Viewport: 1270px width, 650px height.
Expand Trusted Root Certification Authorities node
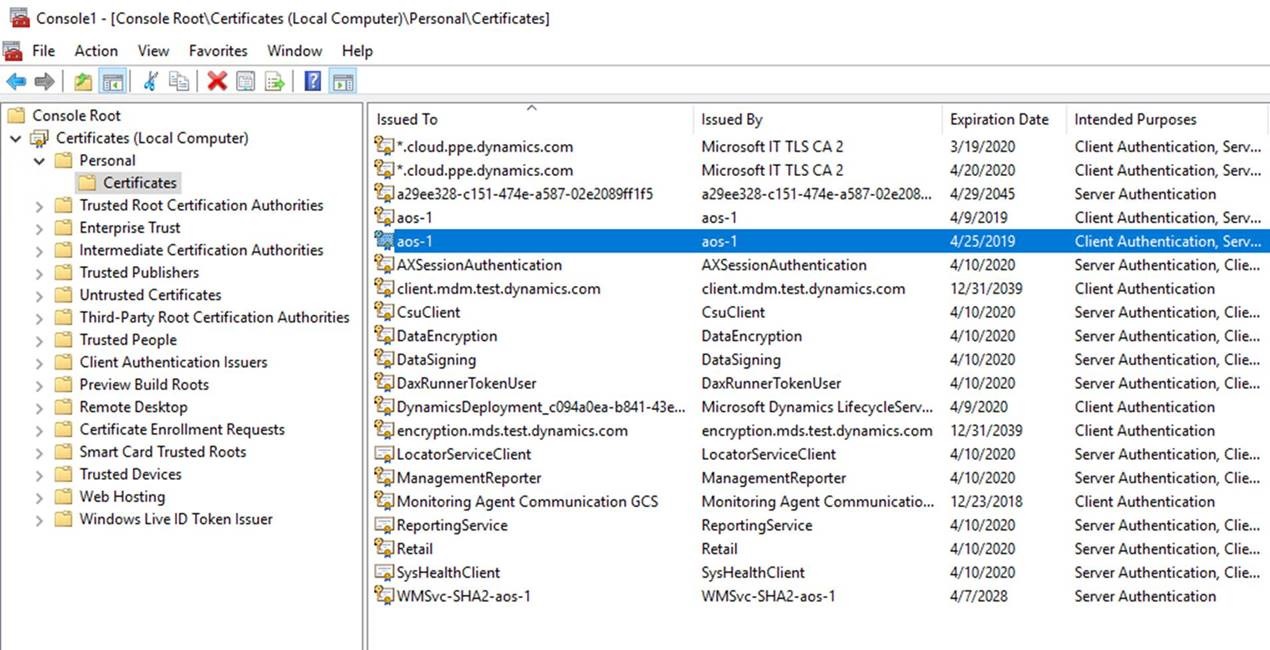[39, 206]
